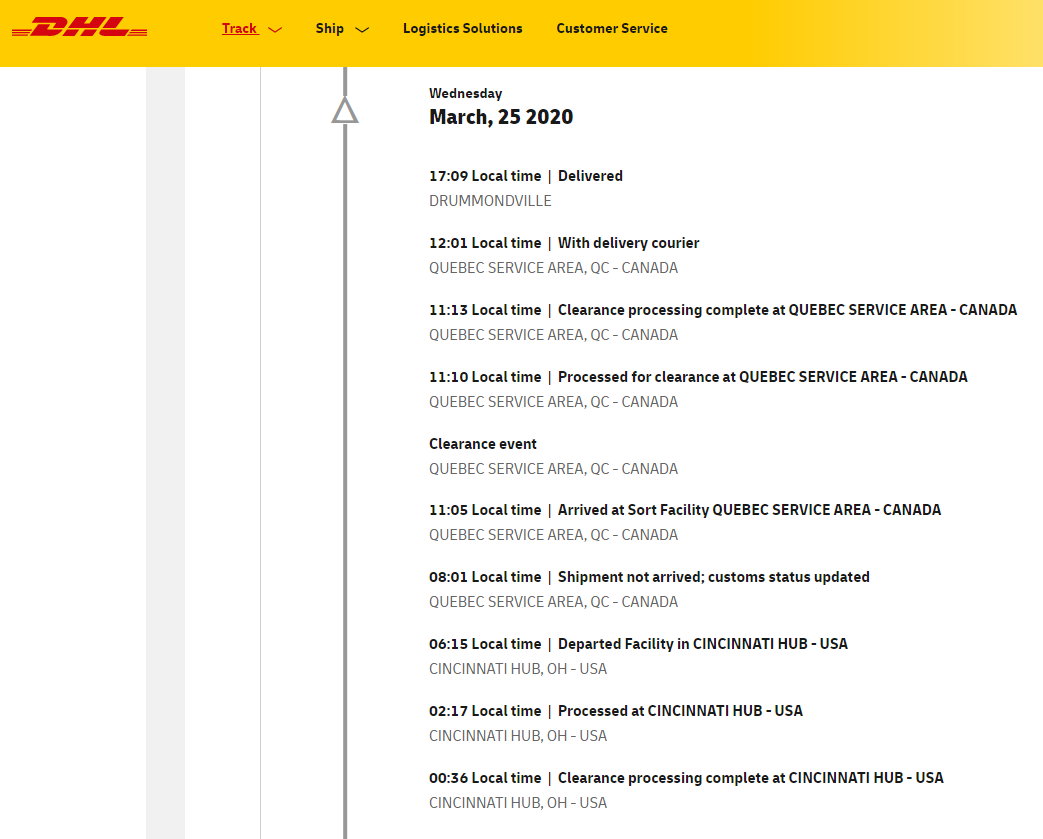Click the 02:17 Processed at CINCINNATI HUB entry

point(615,711)
